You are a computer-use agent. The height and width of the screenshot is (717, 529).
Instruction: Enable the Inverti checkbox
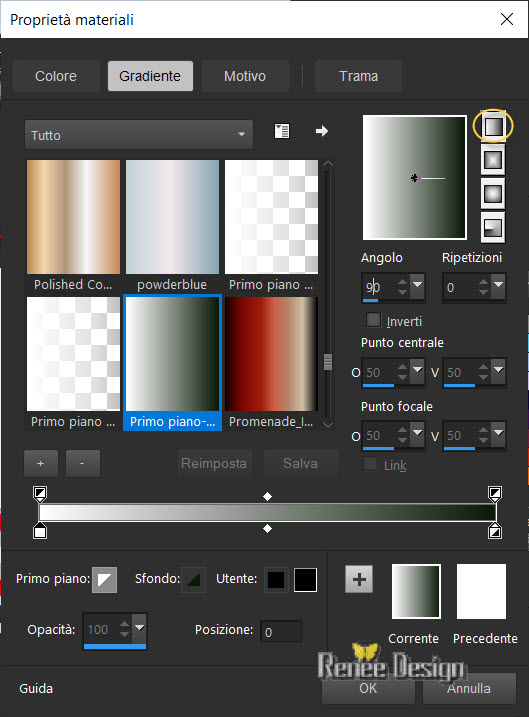pos(373,320)
